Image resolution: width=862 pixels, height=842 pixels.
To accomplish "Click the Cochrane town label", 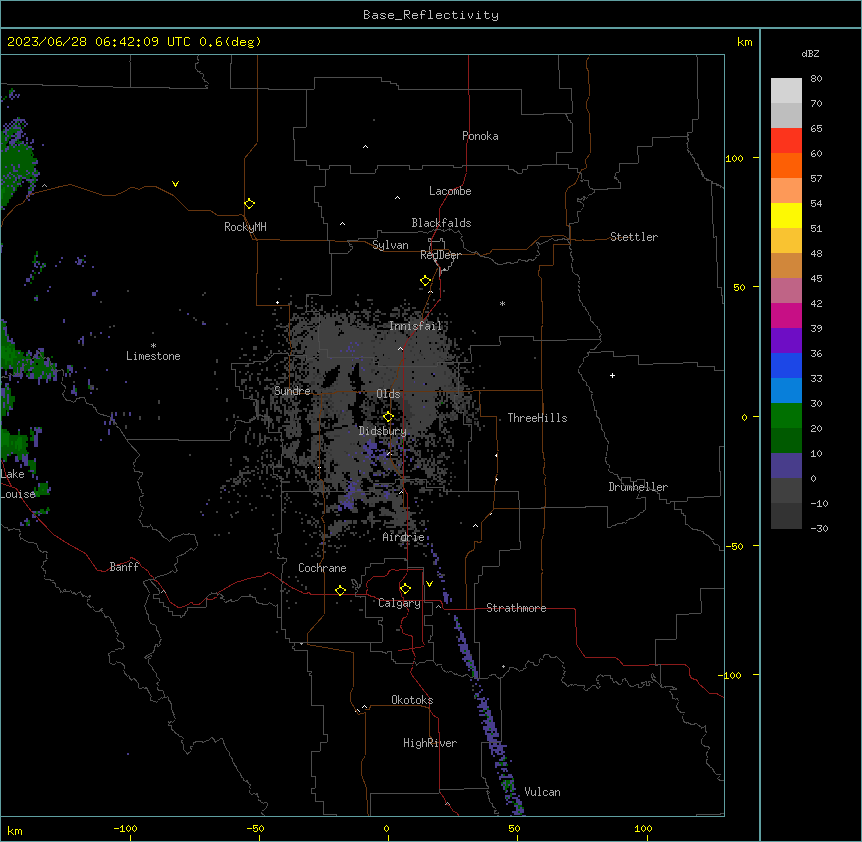I will pos(322,568).
